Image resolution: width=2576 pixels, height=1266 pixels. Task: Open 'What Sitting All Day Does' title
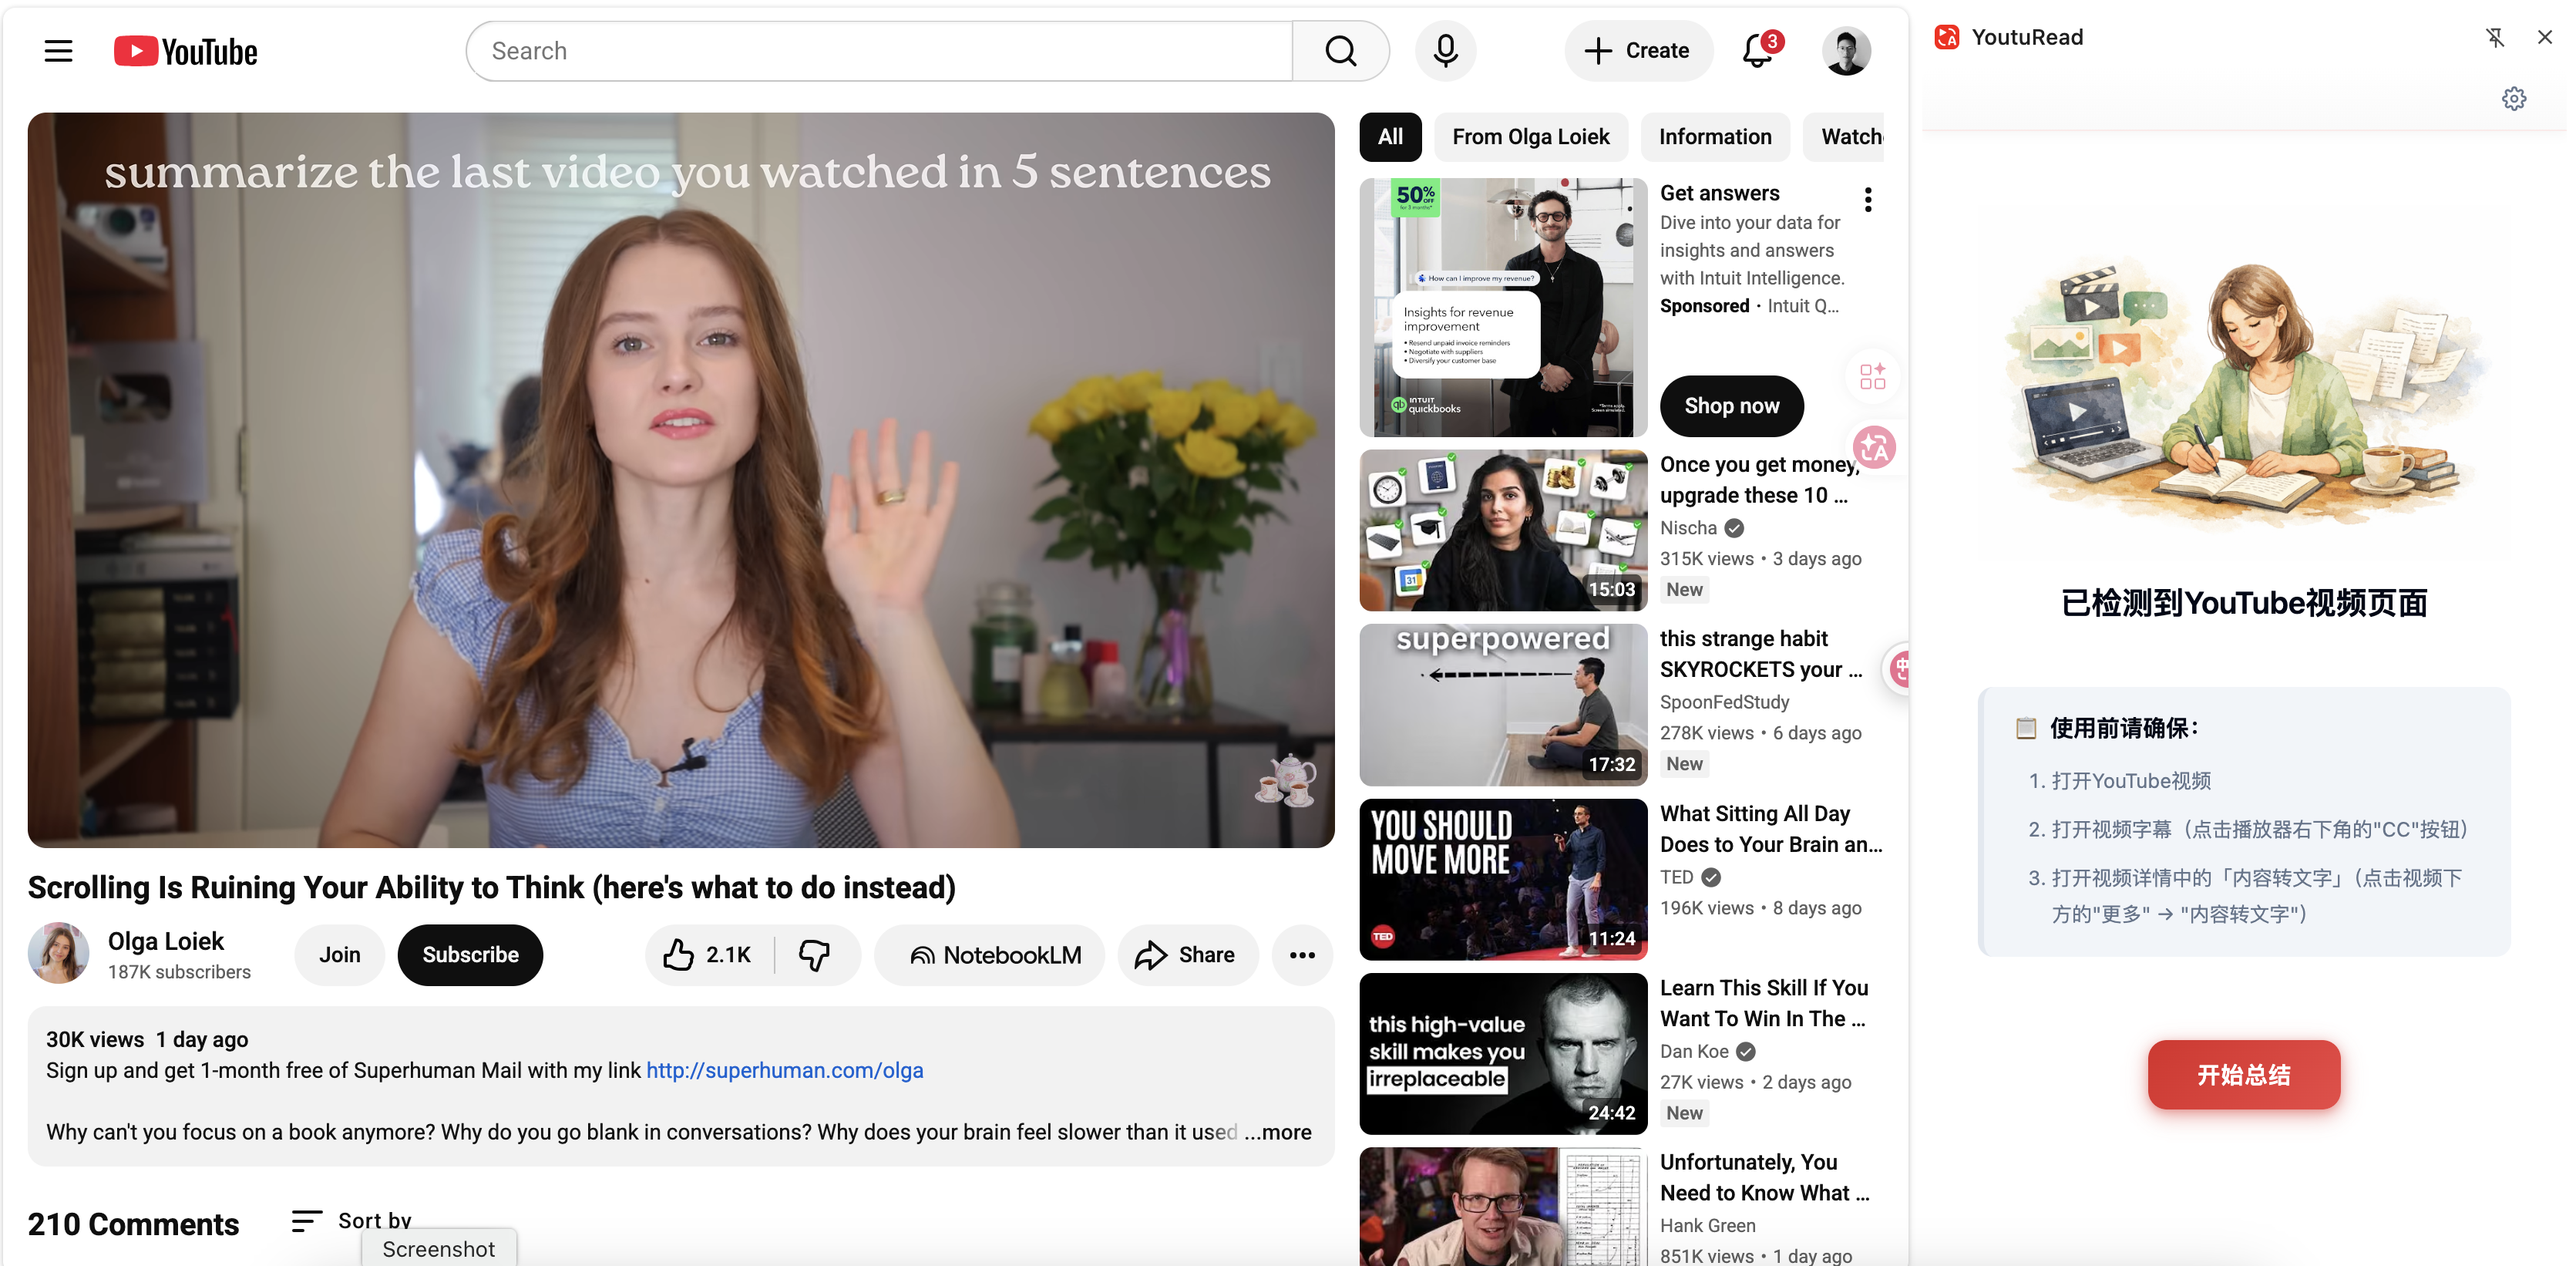[x=1770, y=829]
